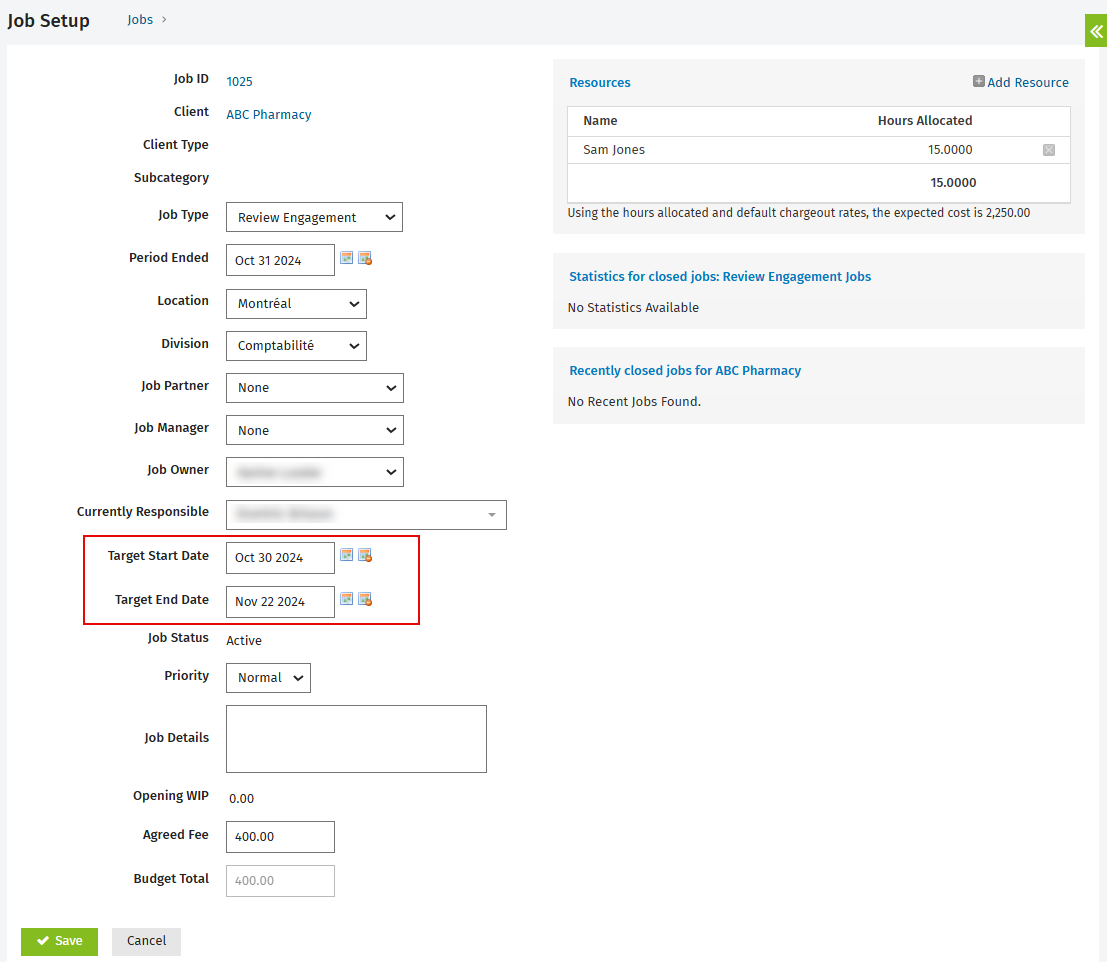Open Recently closed jobs for ABC Pharmacy
This screenshot has height=962, width=1107.
click(x=686, y=371)
